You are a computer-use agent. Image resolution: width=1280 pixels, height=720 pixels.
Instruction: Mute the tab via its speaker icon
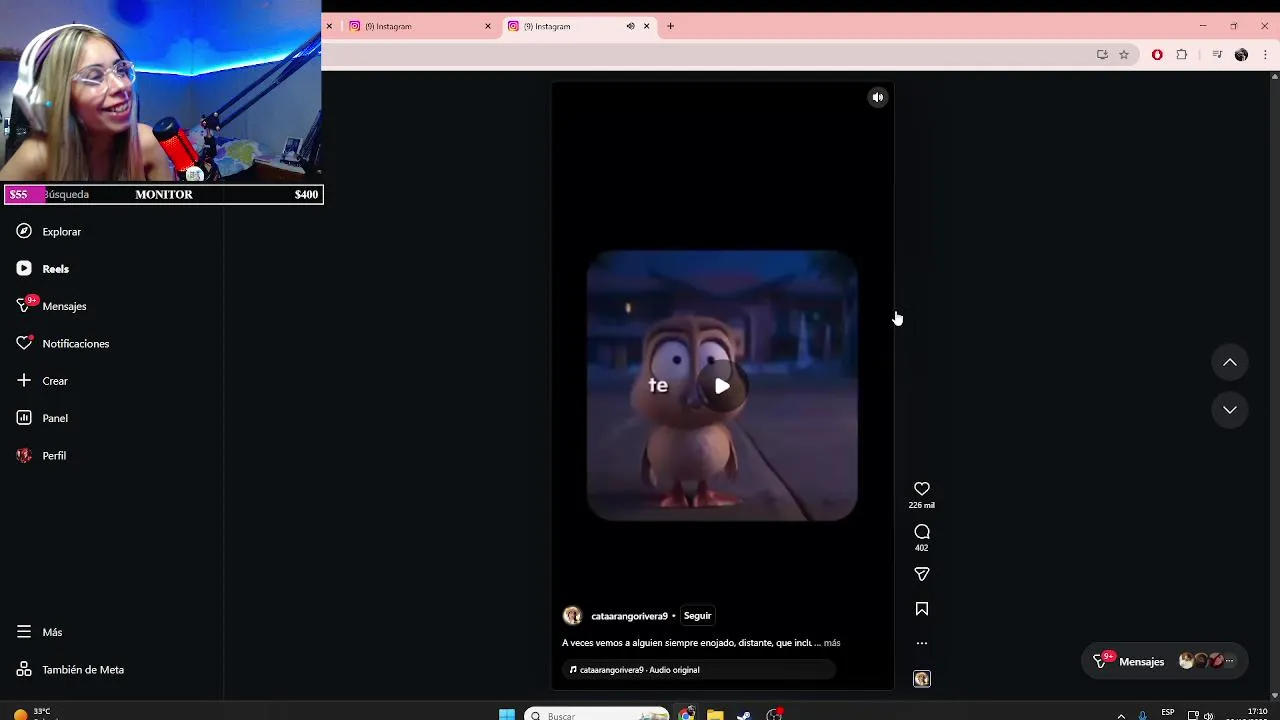pyautogui.click(x=630, y=26)
